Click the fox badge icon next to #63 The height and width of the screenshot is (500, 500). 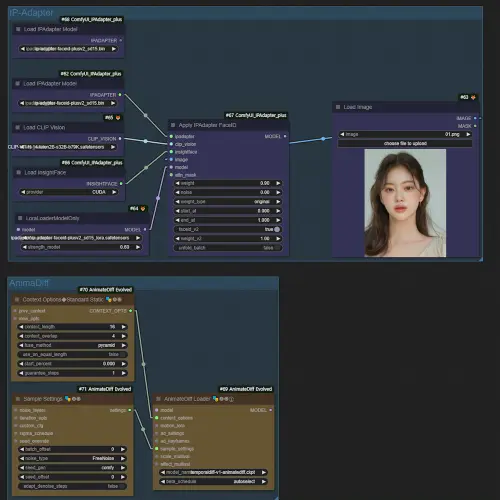tap(473, 97)
